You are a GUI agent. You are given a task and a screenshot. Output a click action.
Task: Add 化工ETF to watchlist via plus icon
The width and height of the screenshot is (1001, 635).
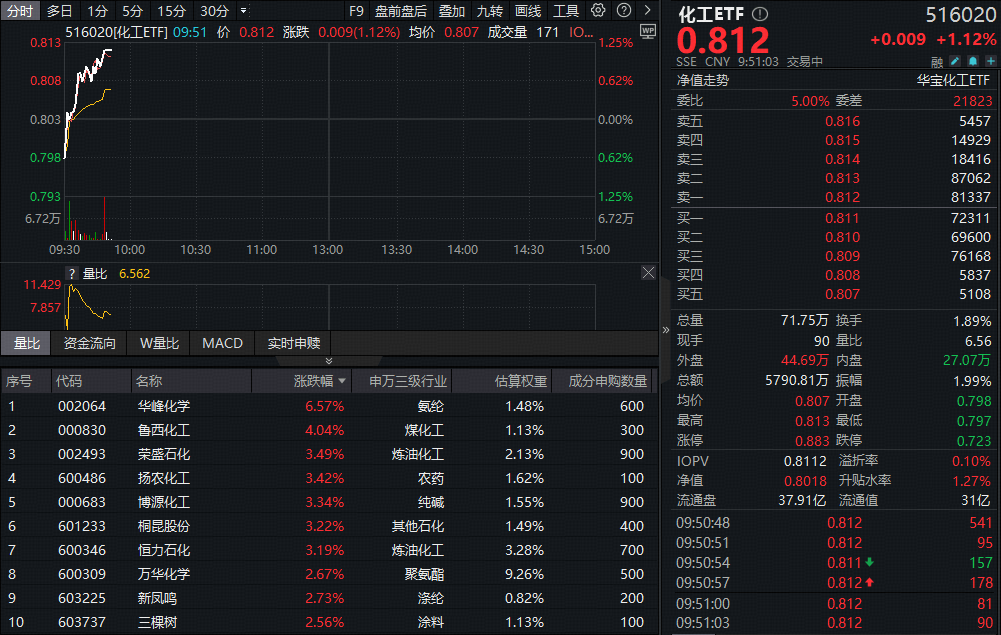point(992,61)
